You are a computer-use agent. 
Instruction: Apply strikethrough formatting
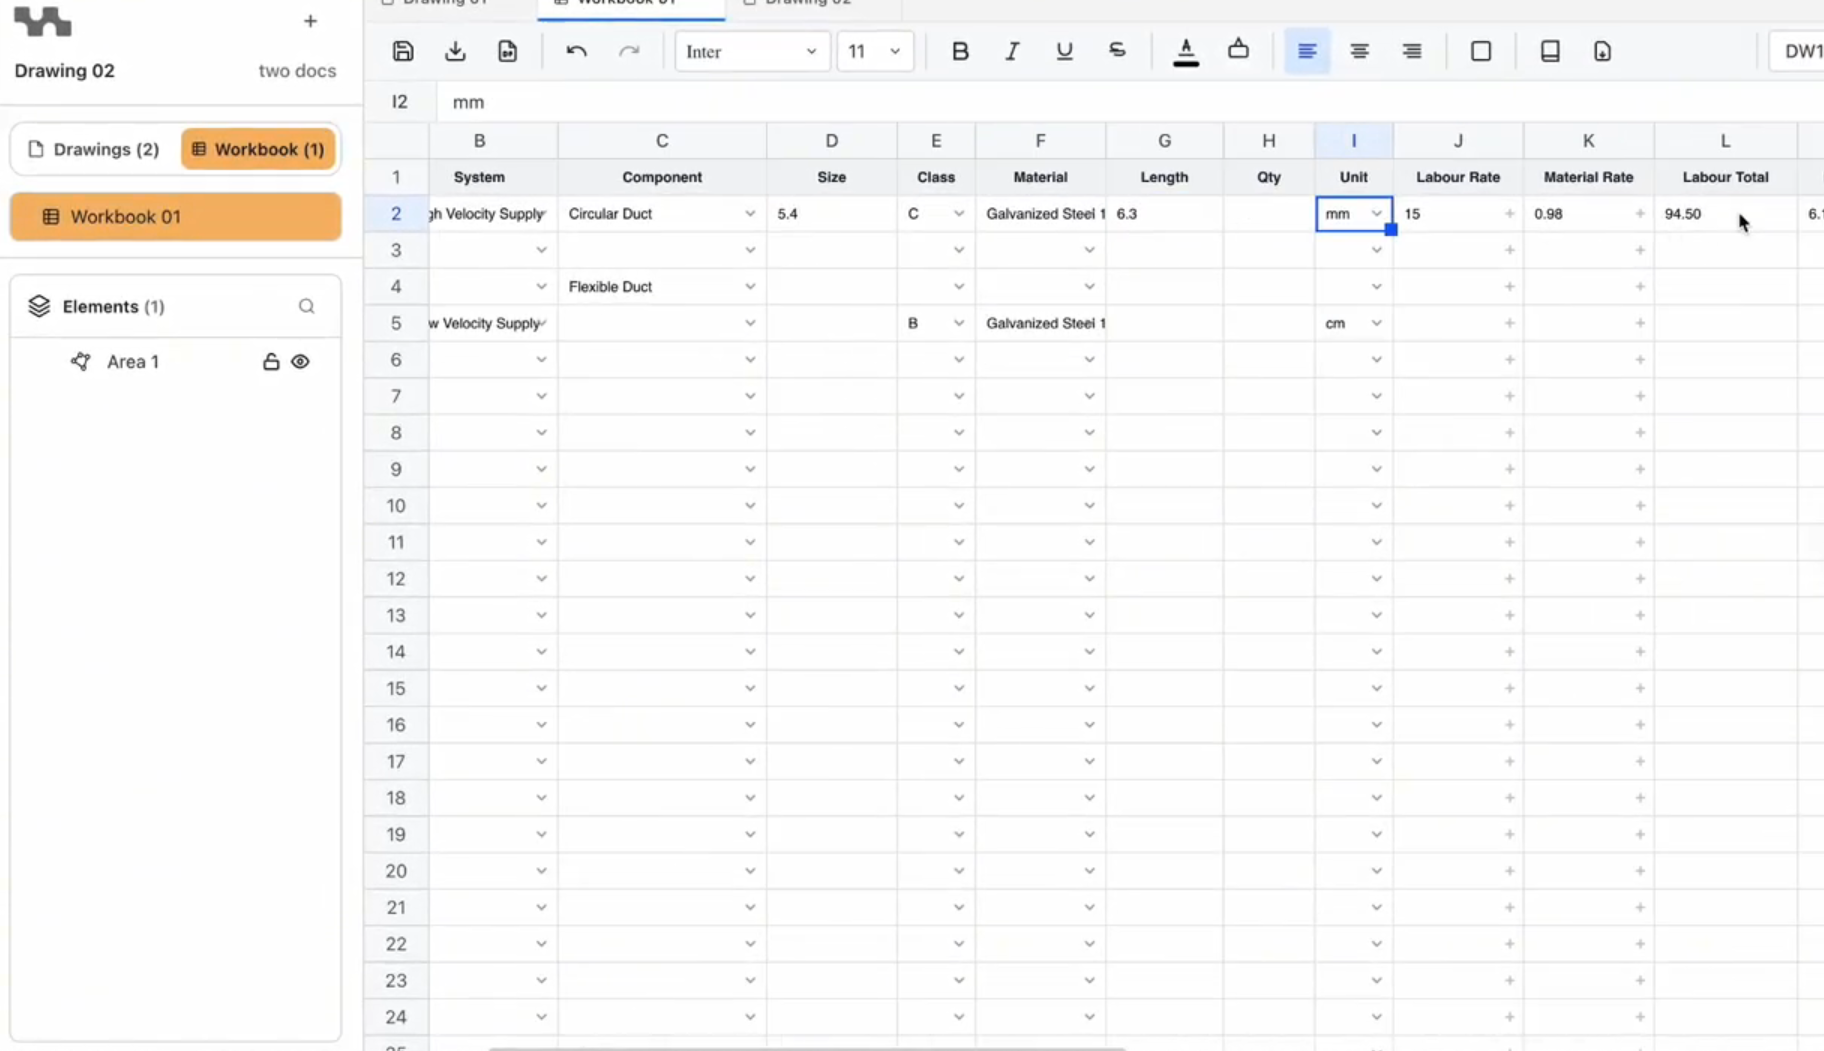click(x=1117, y=51)
